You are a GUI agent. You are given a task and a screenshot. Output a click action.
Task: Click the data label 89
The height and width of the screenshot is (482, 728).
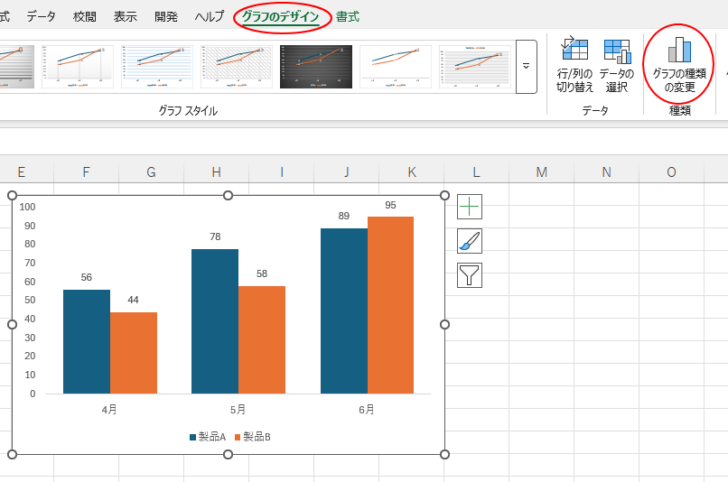click(x=344, y=216)
